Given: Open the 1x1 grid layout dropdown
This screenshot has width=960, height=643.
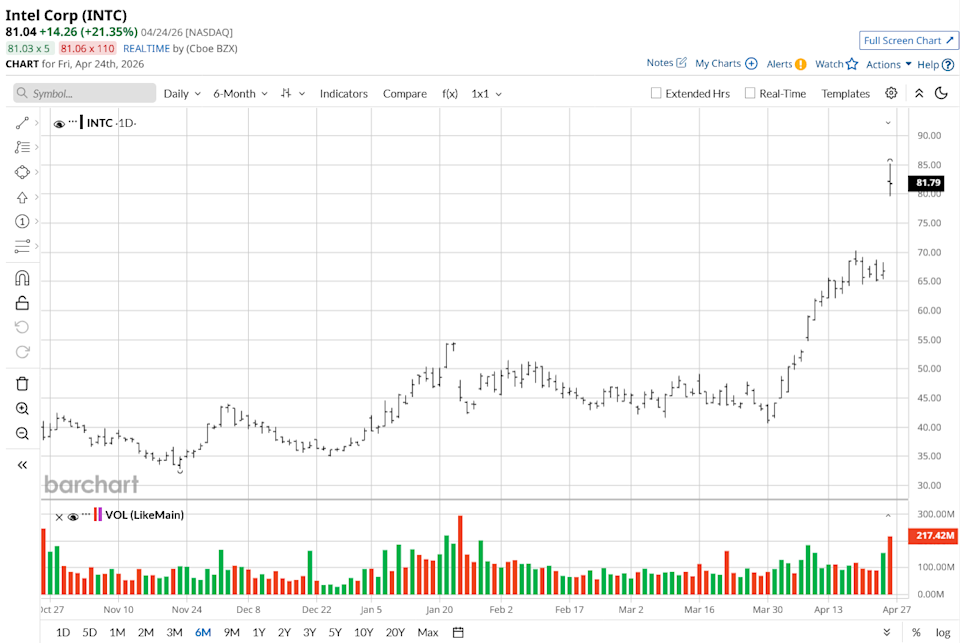Looking at the screenshot, I should 486,93.
